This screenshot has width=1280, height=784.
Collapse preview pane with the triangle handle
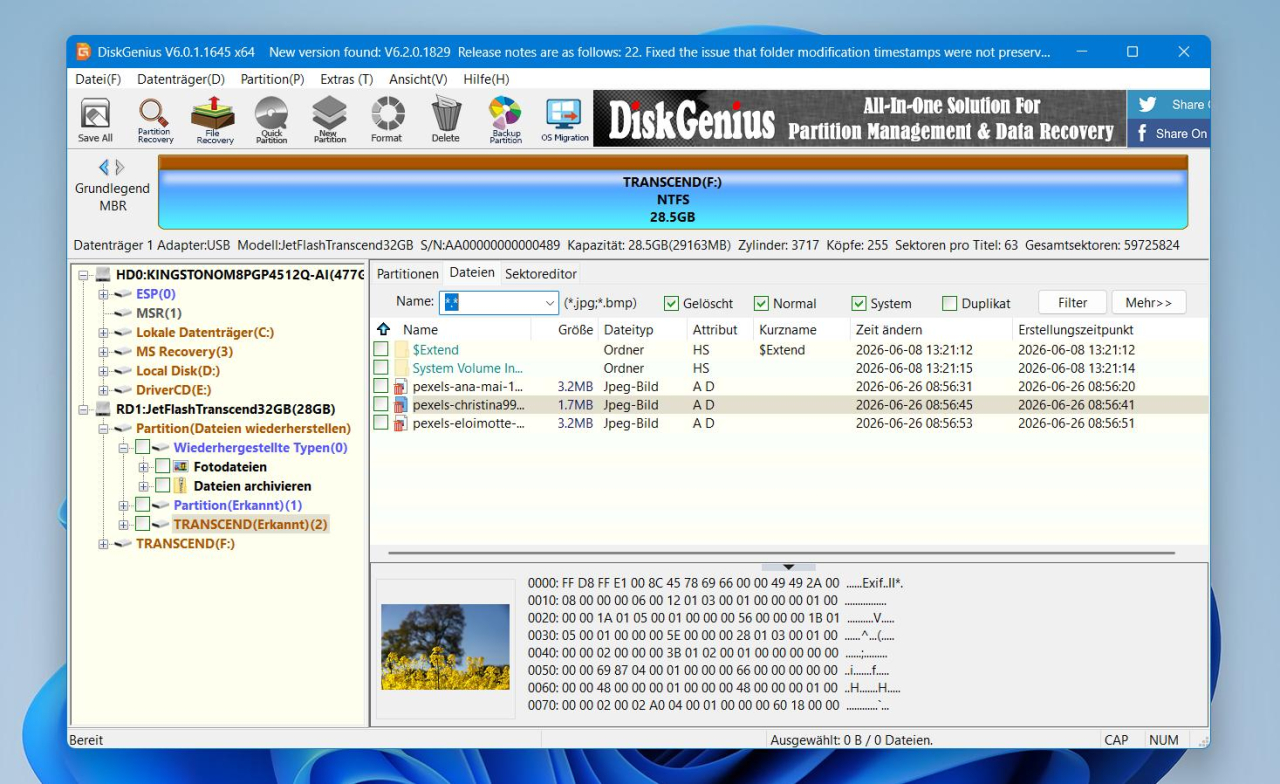click(x=788, y=567)
